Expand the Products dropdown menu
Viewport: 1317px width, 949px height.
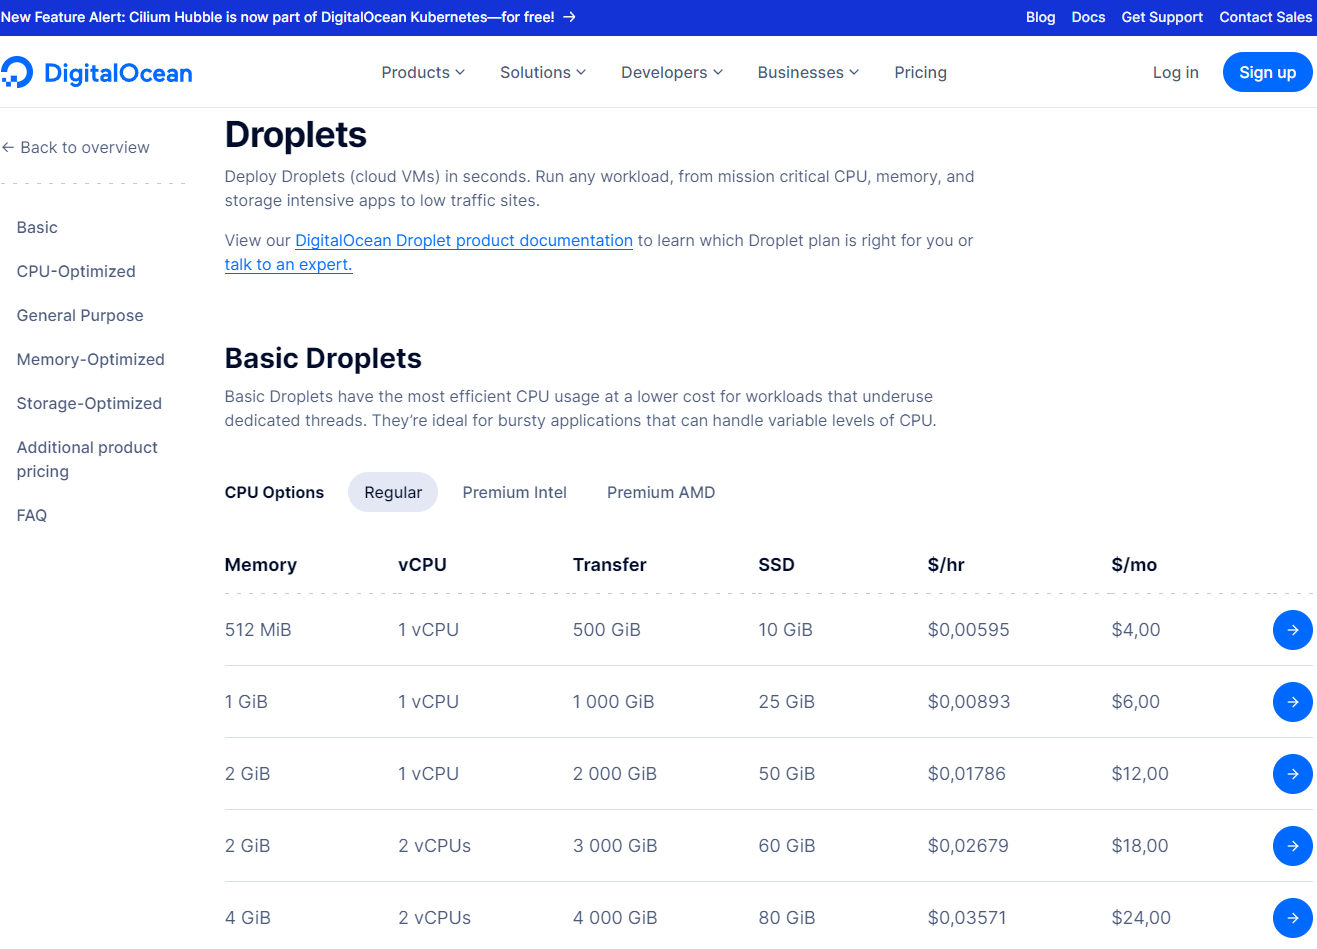pos(423,72)
